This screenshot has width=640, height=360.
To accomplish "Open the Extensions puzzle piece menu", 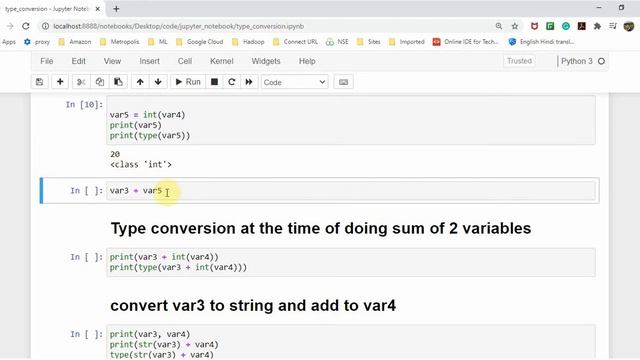I will 597,26.
